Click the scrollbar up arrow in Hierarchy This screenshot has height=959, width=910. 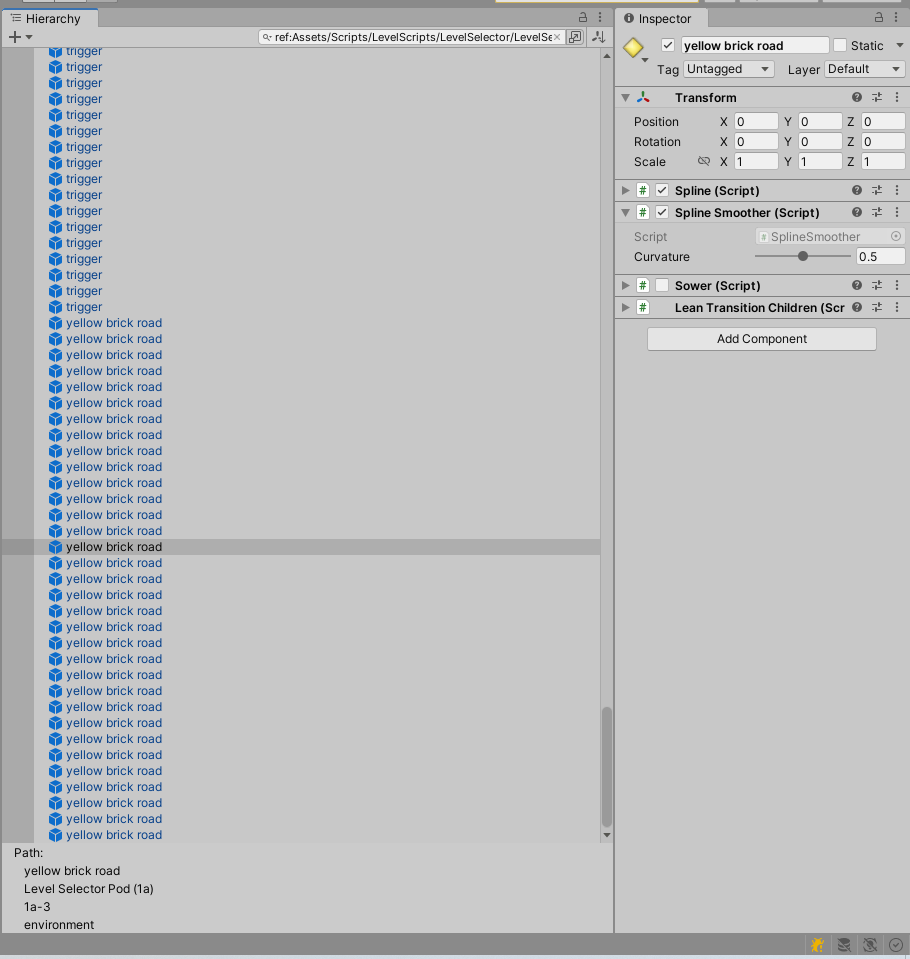pyautogui.click(x=607, y=56)
